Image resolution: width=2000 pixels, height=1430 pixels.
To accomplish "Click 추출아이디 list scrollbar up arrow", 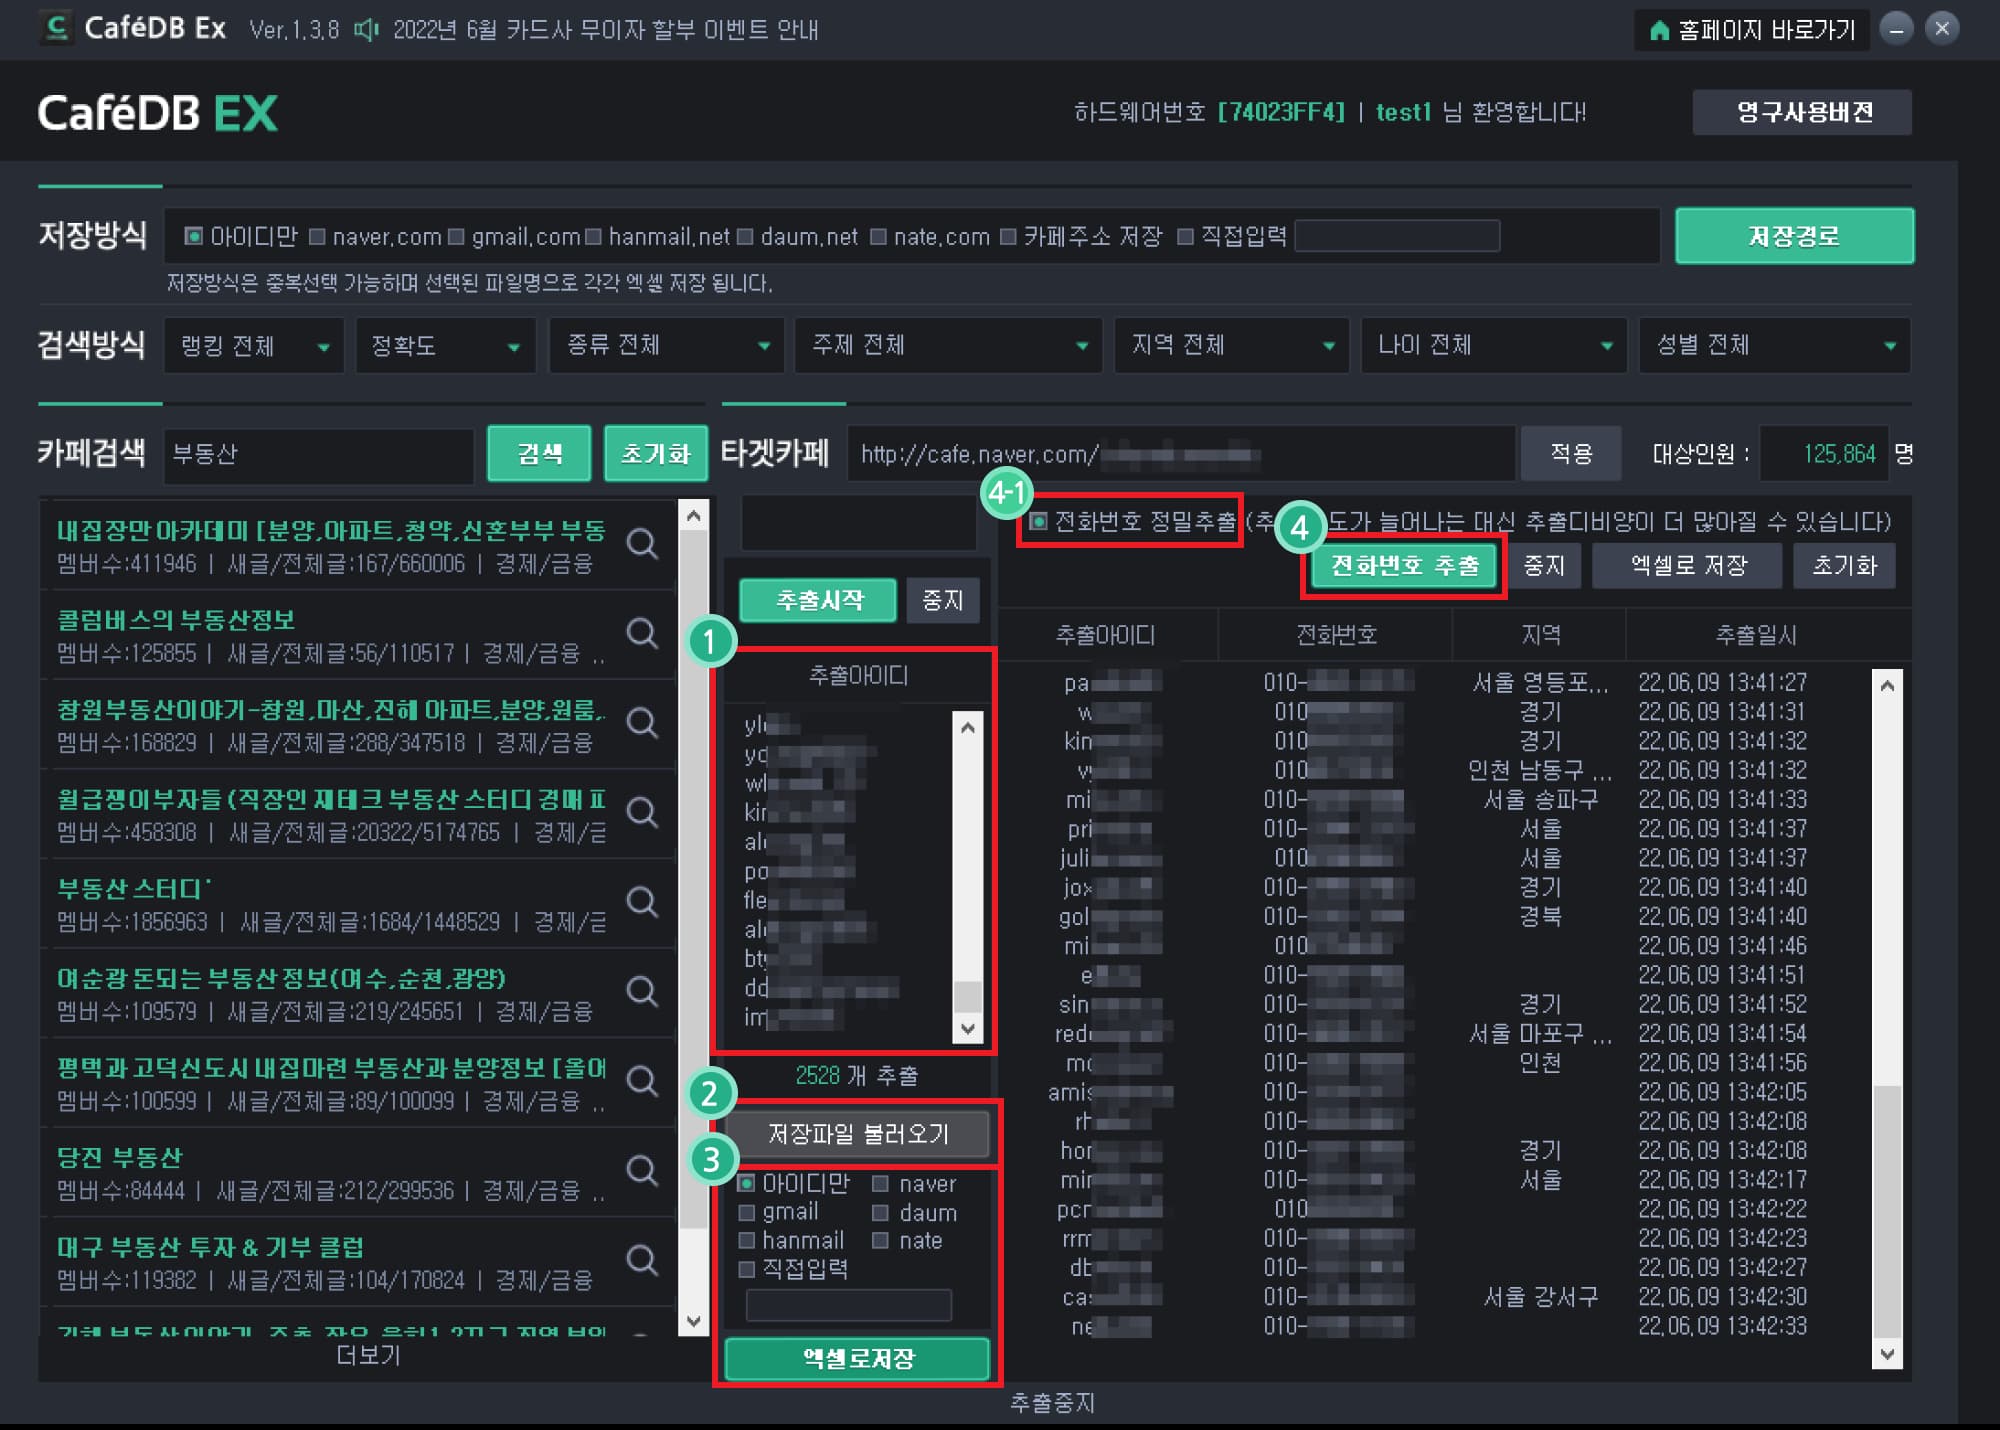I will coord(967,728).
